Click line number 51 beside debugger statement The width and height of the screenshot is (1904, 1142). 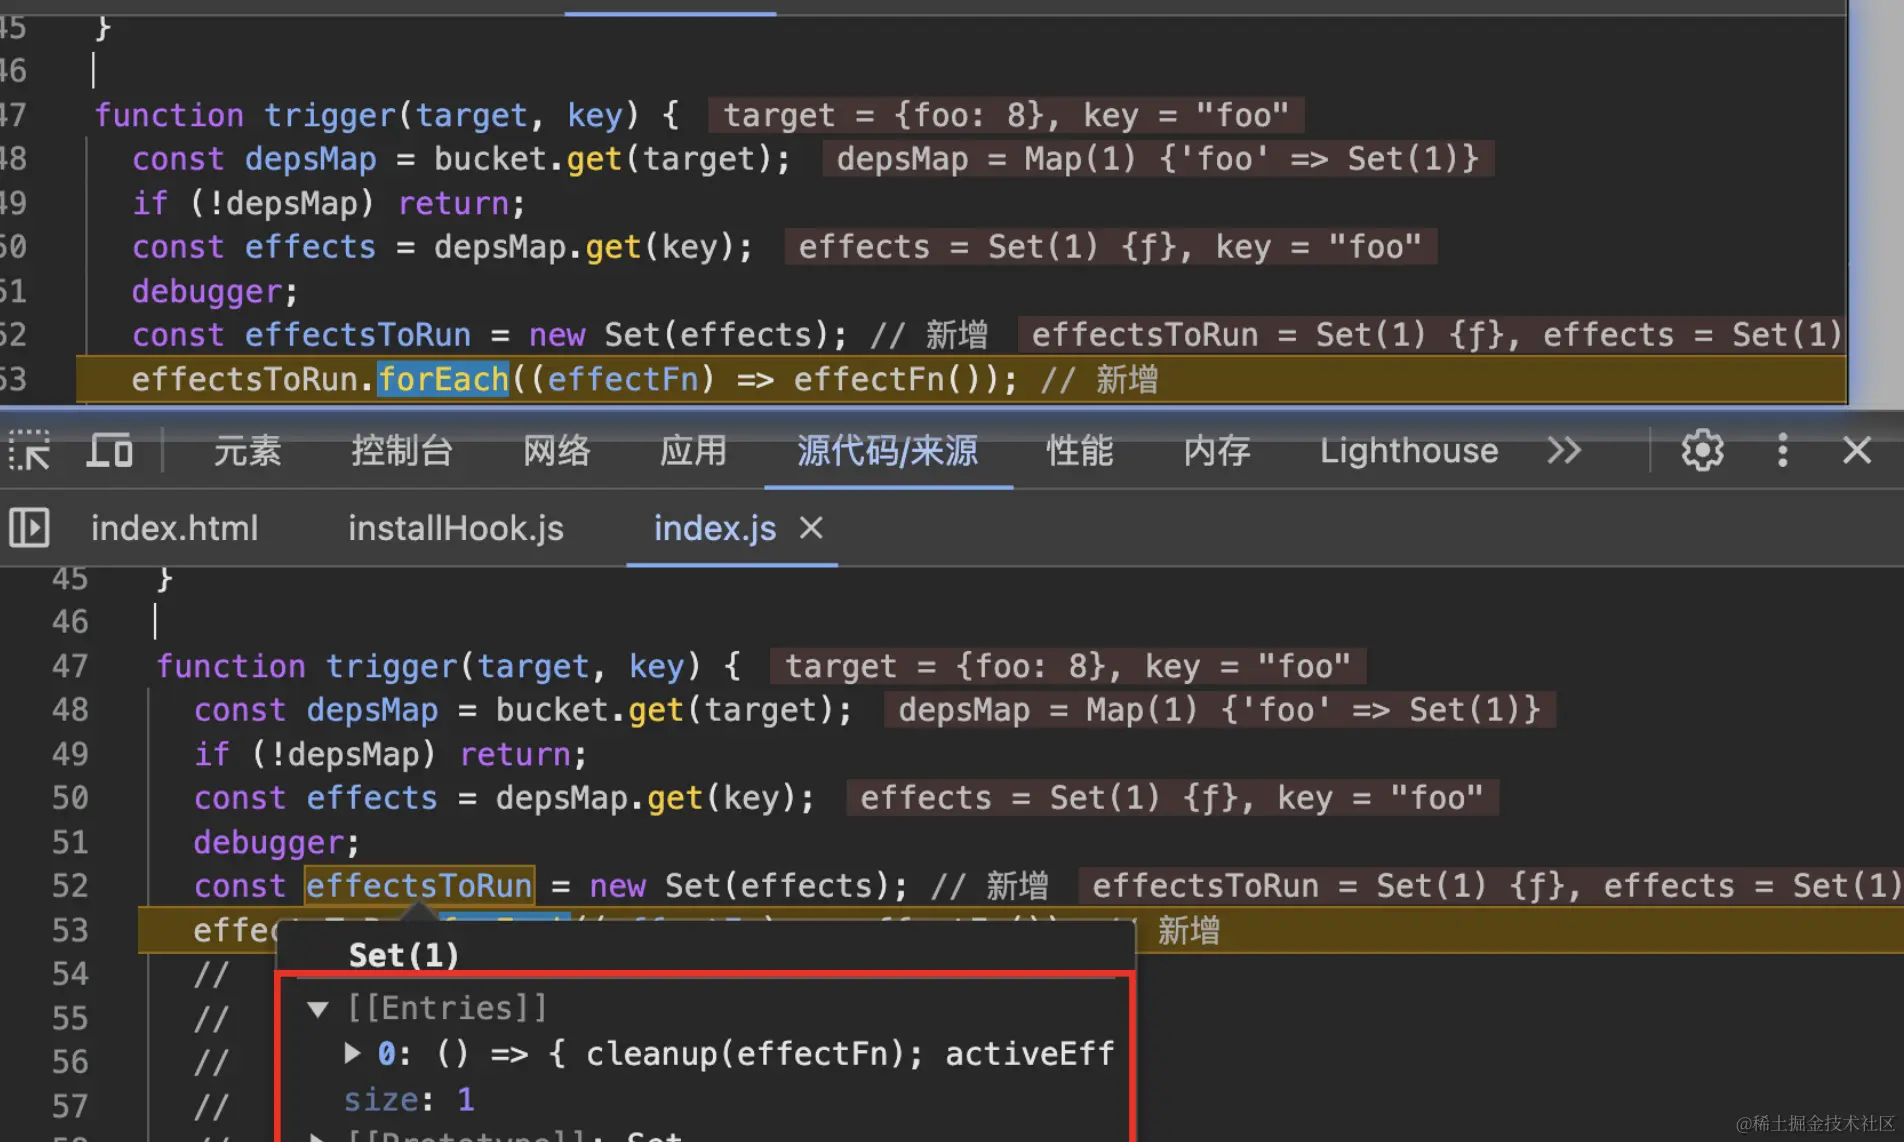70,842
